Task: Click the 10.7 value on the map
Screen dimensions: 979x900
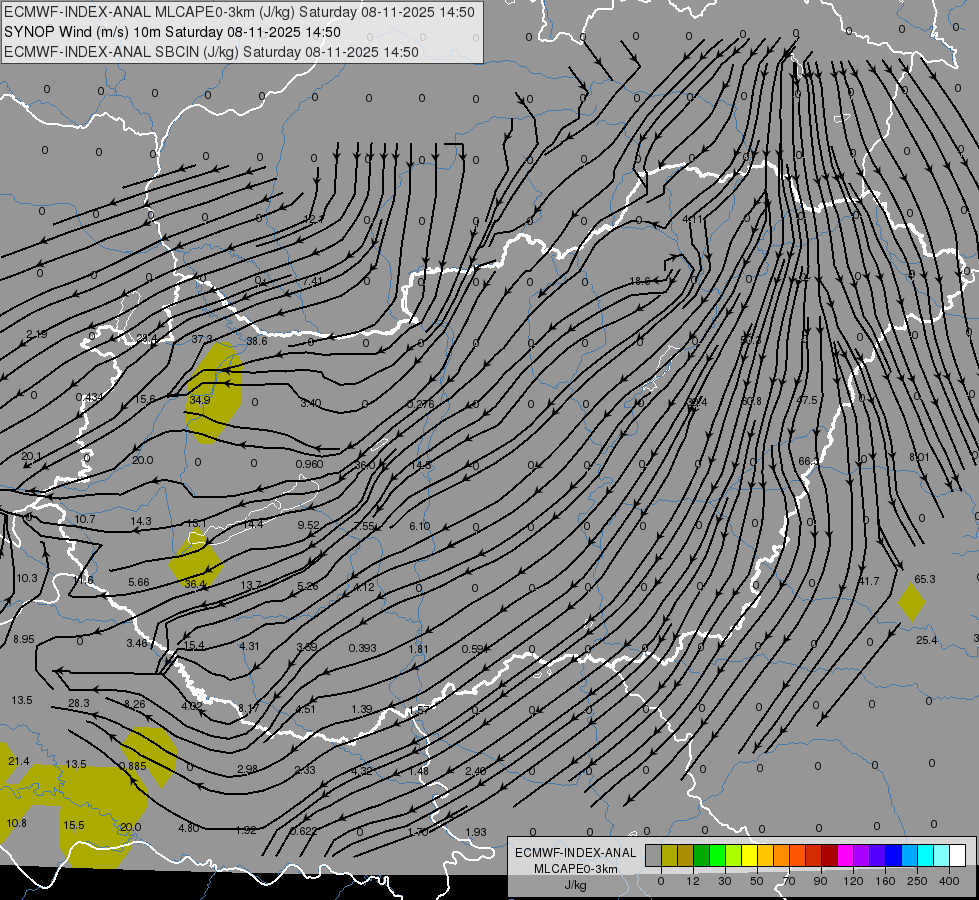Action: pos(85,519)
